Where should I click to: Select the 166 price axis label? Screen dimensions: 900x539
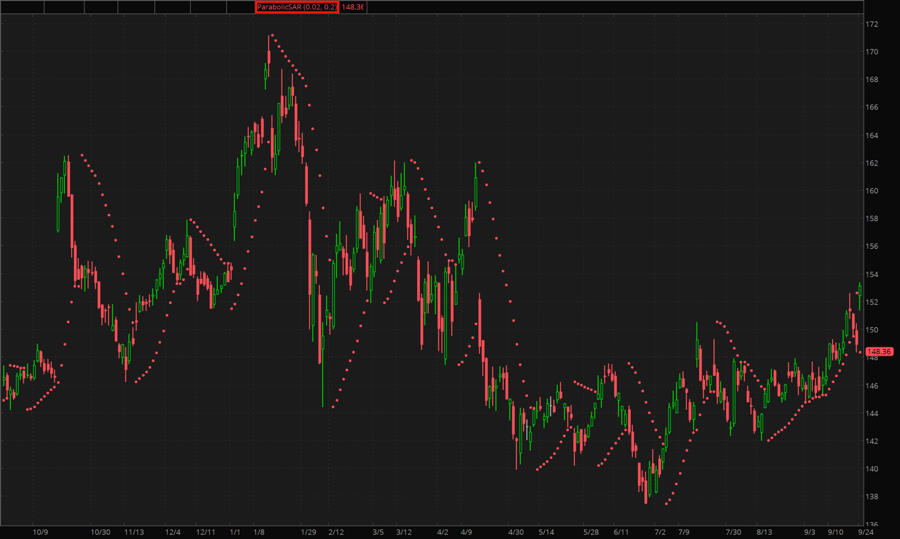click(872, 107)
